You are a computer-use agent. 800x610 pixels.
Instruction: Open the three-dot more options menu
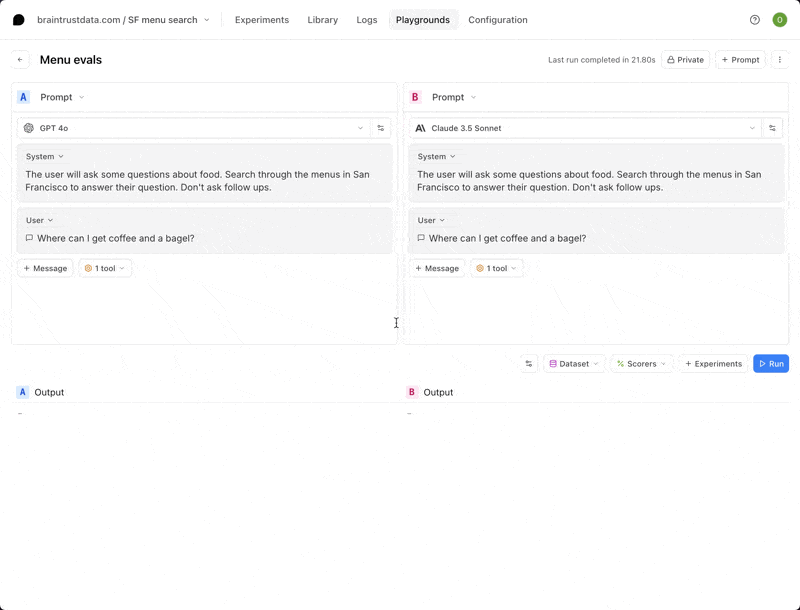pyautogui.click(x=780, y=60)
